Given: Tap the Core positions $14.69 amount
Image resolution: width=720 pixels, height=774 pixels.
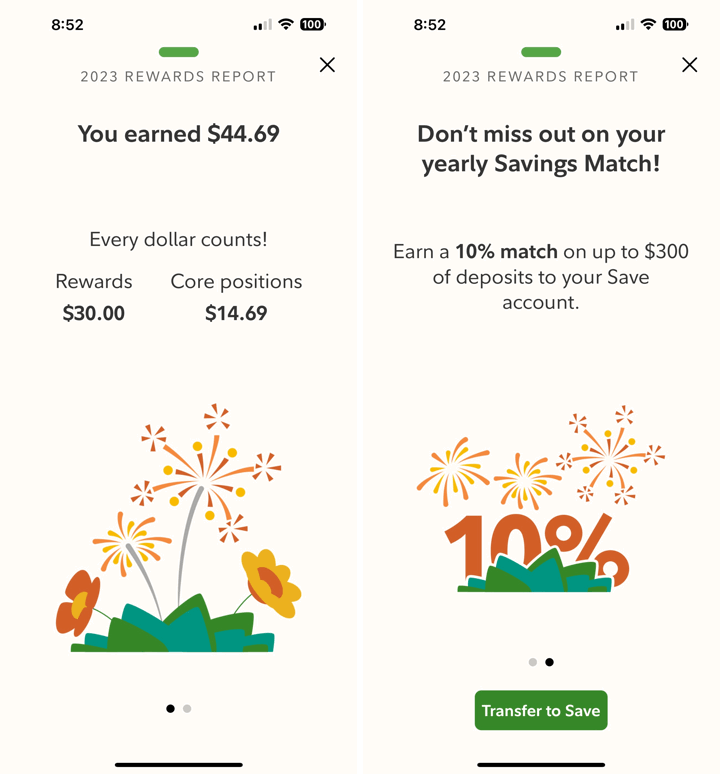Looking at the screenshot, I should 236,313.
